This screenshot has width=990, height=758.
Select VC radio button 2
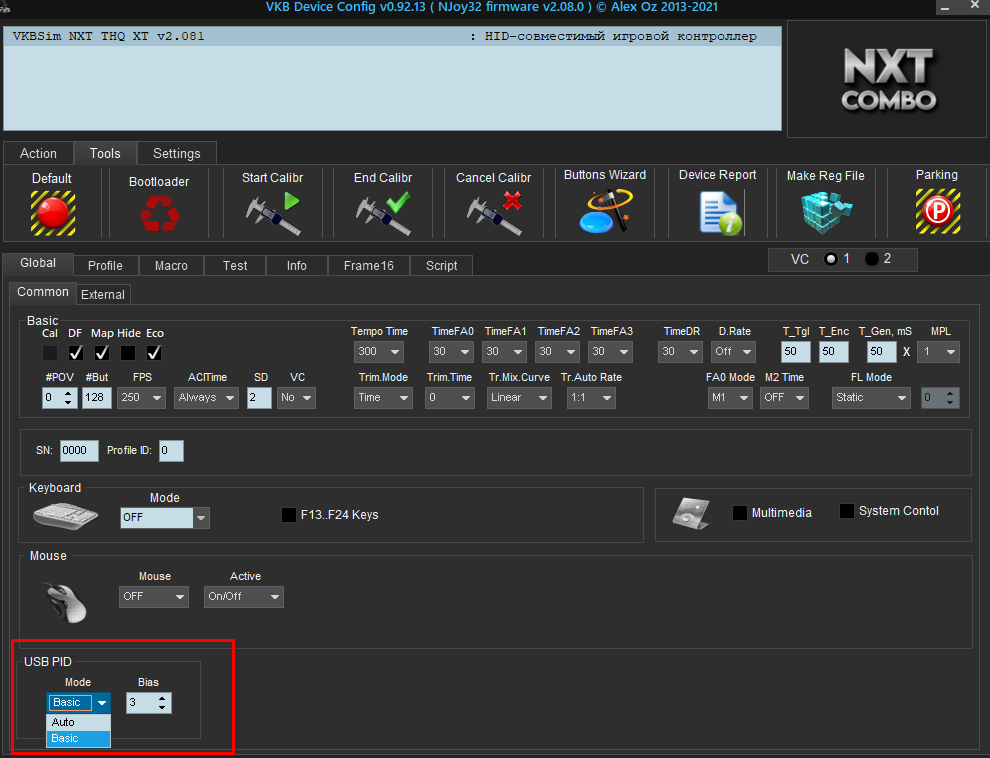(x=872, y=259)
